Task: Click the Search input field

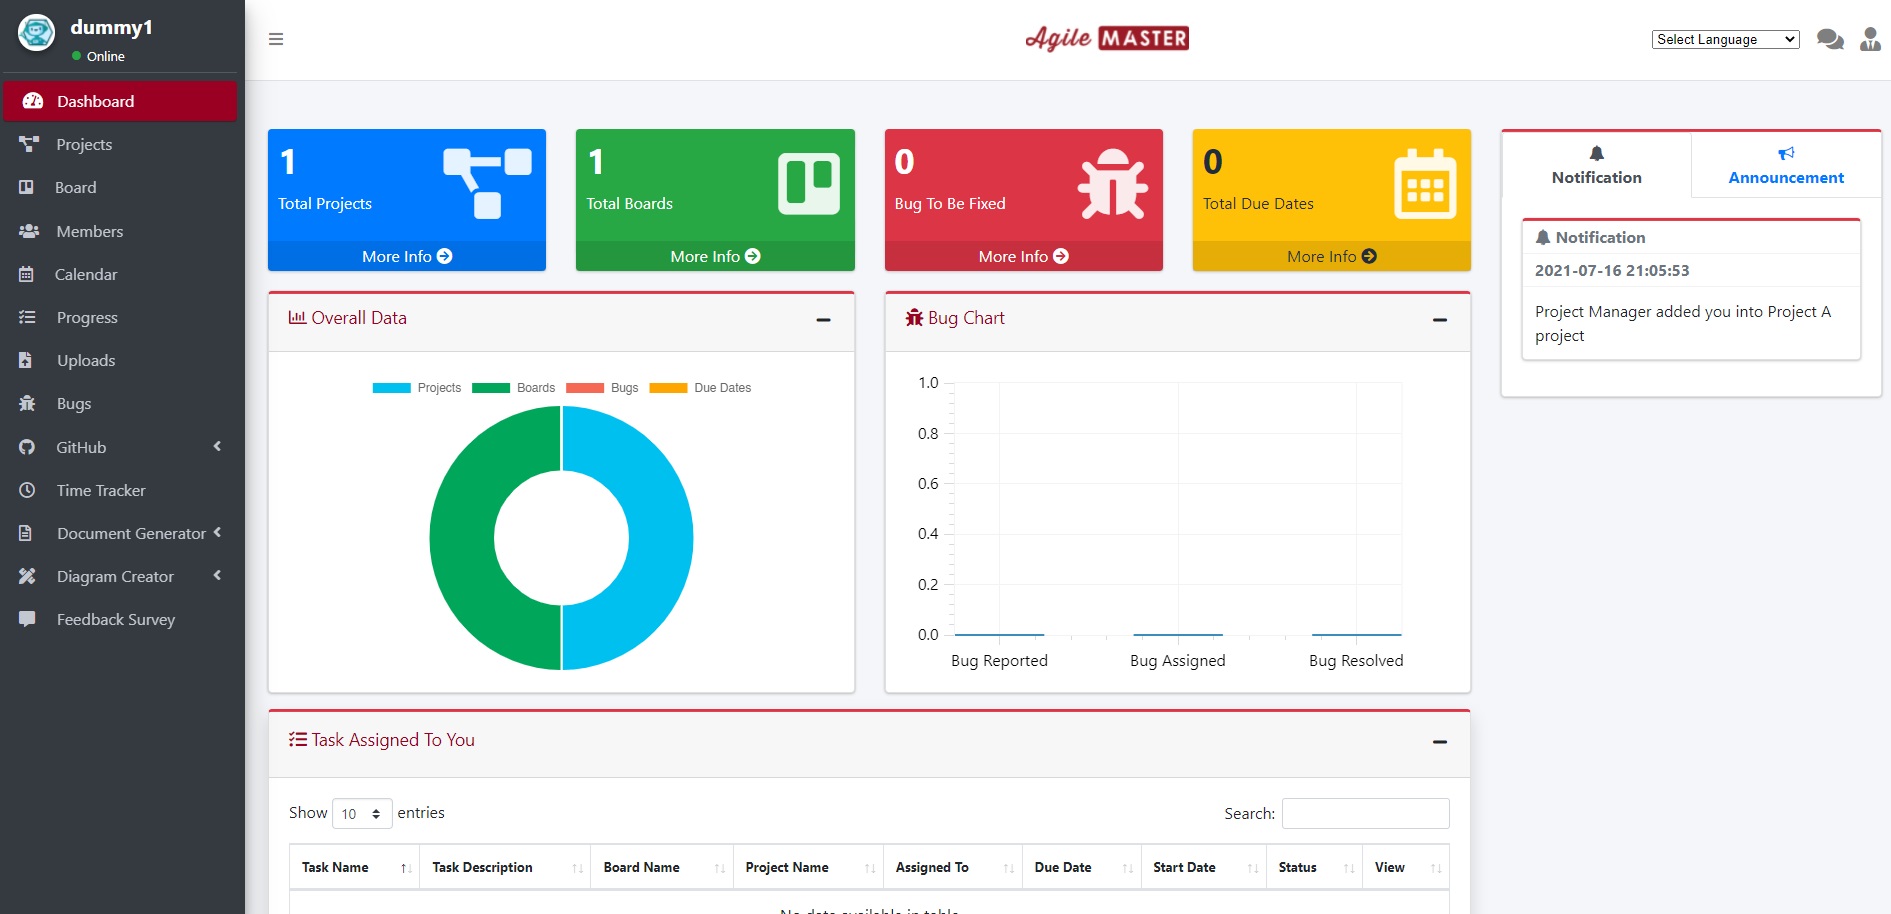Action: pyautogui.click(x=1365, y=813)
